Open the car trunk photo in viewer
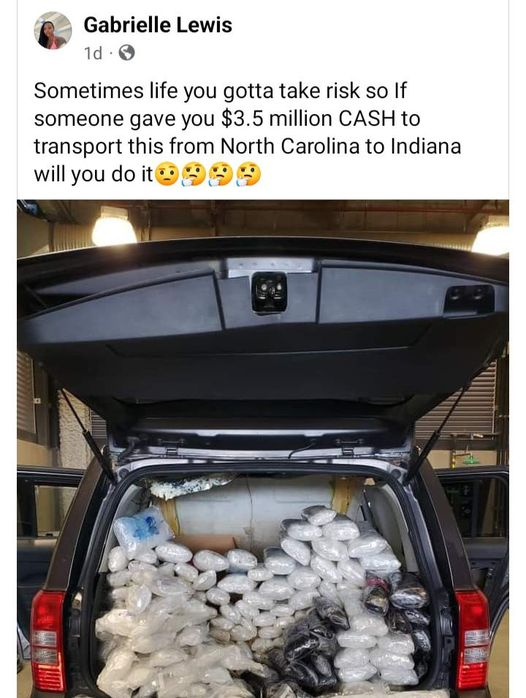 pos(263,449)
